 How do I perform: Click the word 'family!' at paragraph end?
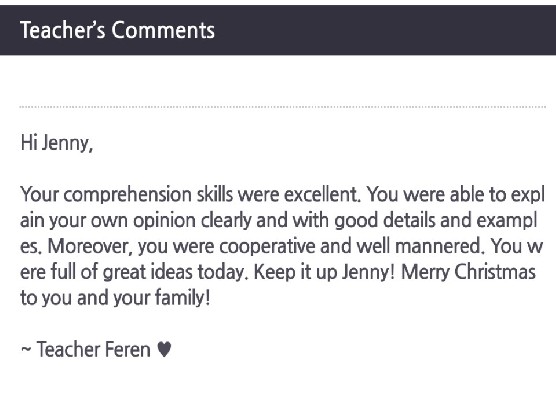click(x=183, y=298)
